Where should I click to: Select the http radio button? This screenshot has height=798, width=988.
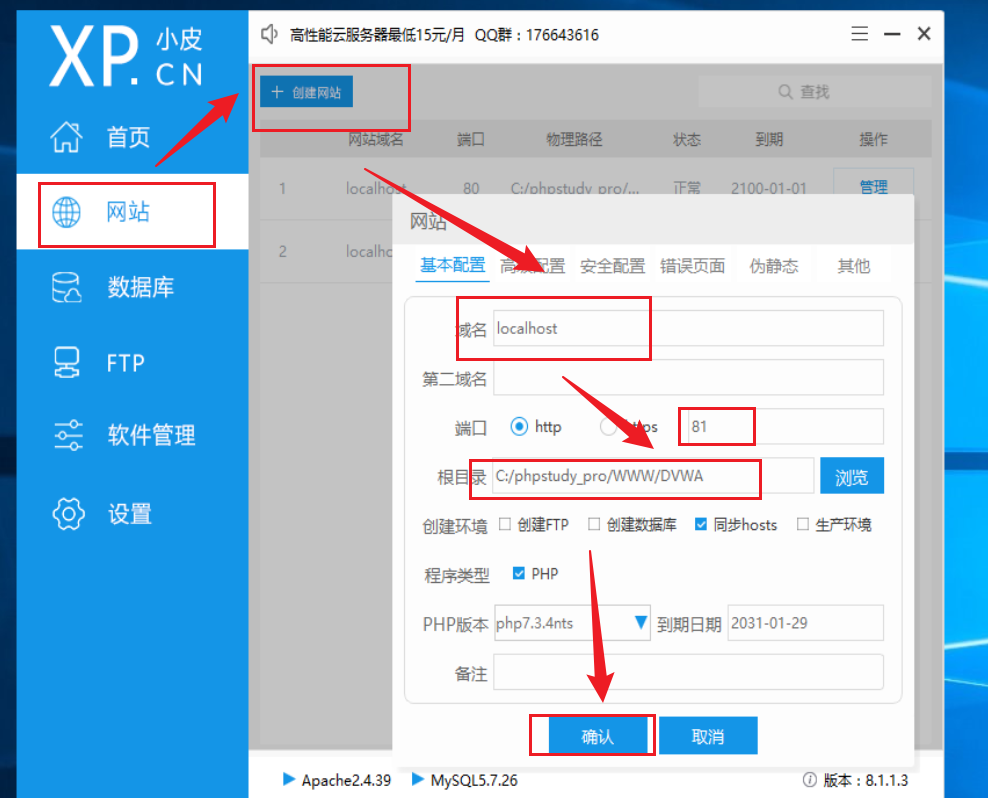(519, 427)
